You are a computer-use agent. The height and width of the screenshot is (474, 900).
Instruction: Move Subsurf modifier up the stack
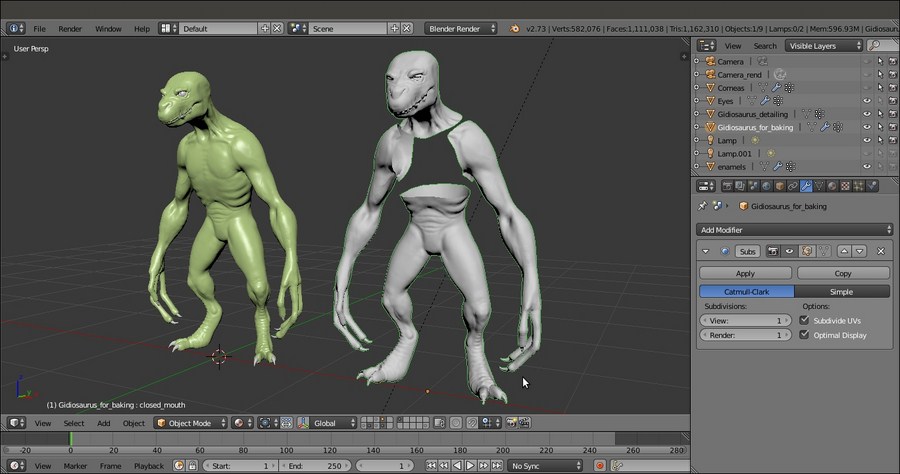(x=844, y=251)
